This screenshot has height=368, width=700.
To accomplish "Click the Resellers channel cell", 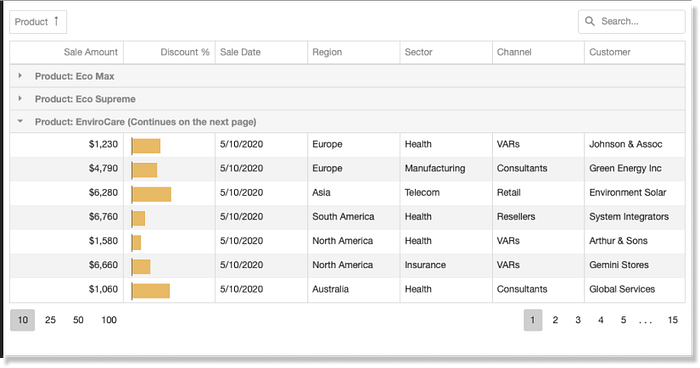I will click(538, 217).
